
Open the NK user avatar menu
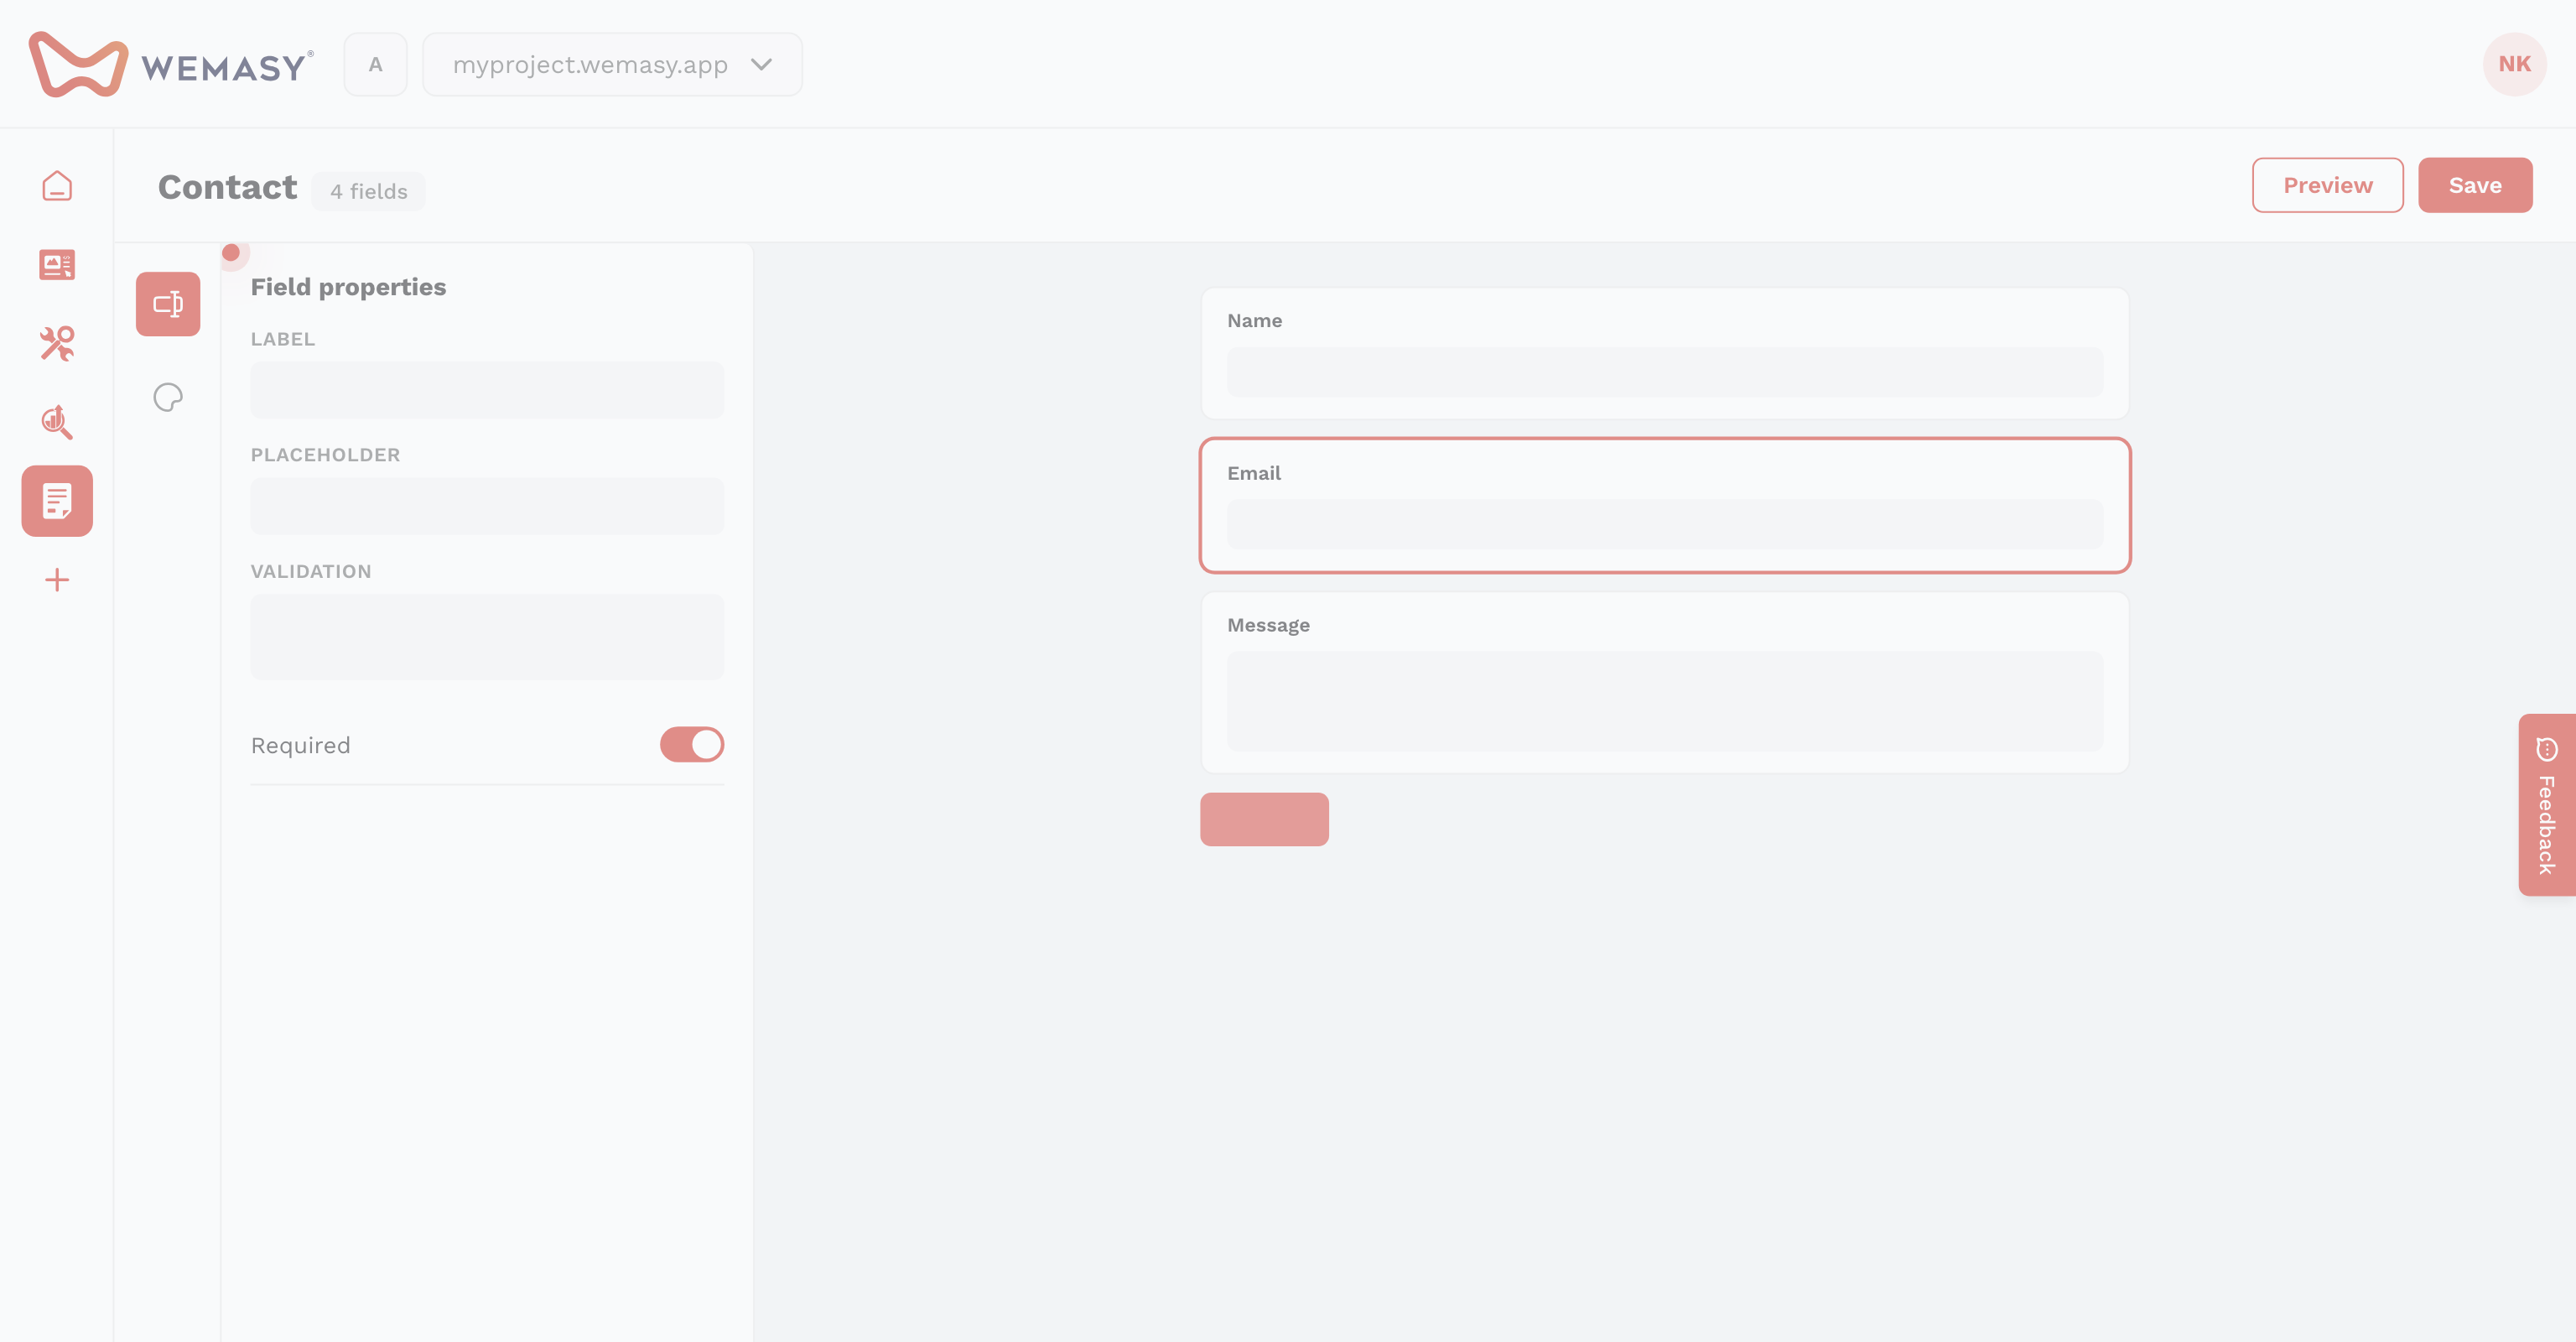click(x=2514, y=64)
